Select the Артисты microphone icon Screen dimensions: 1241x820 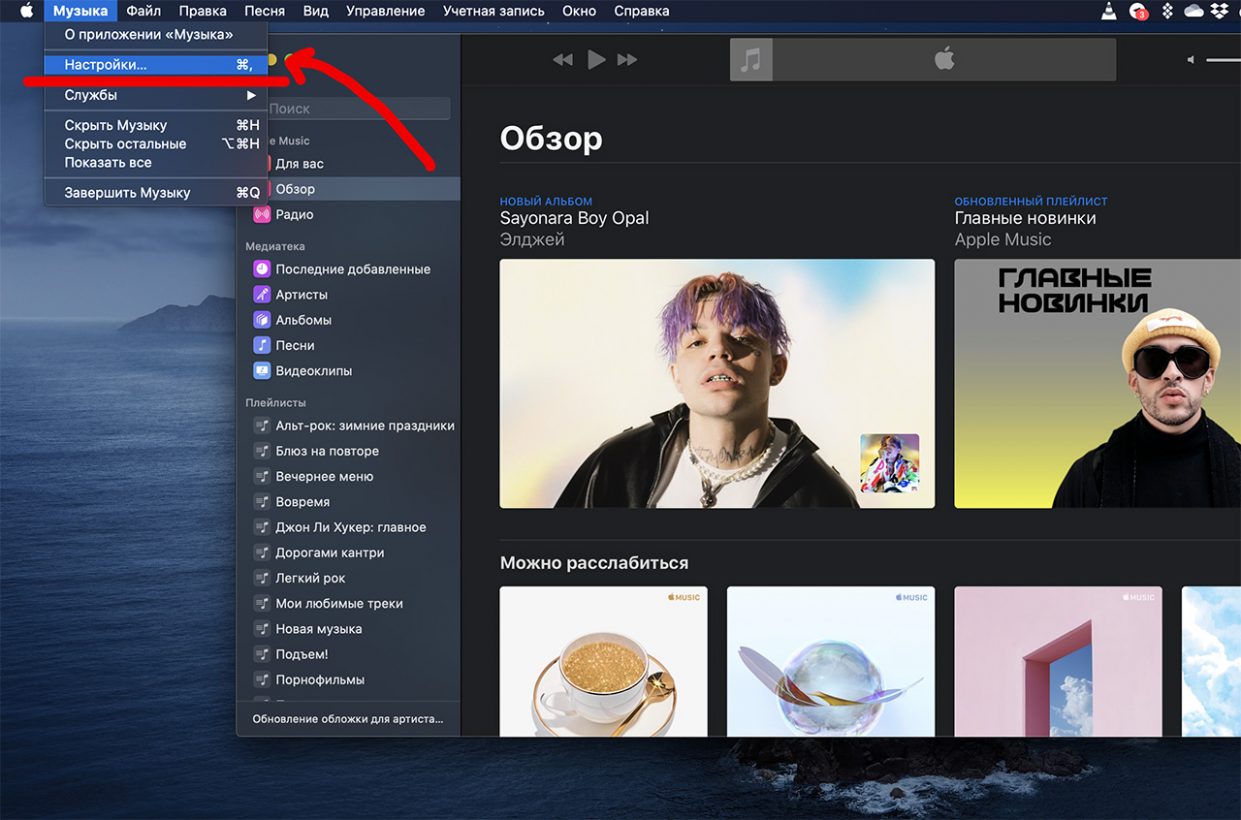(x=261, y=294)
